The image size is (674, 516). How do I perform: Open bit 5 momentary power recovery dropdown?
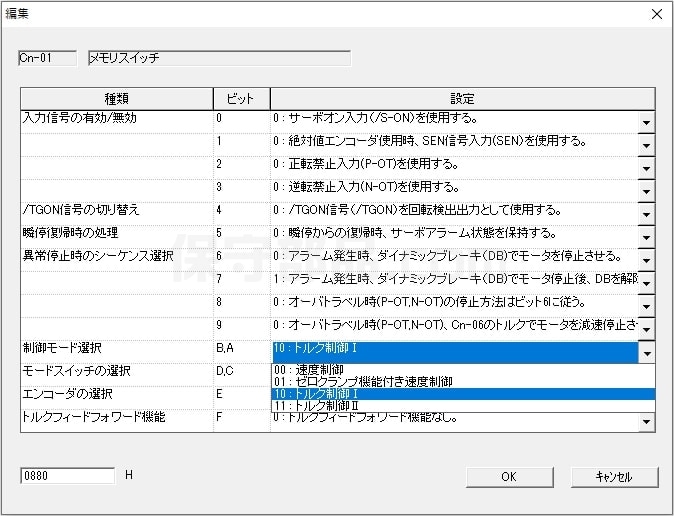(646, 237)
